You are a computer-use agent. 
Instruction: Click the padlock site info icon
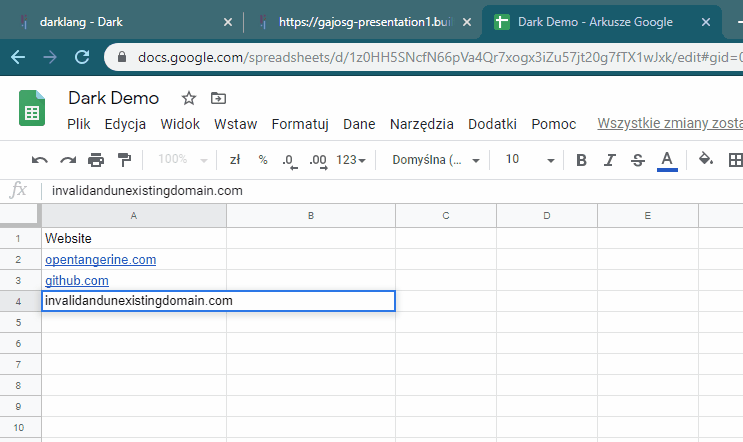pyautogui.click(x=122, y=57)
